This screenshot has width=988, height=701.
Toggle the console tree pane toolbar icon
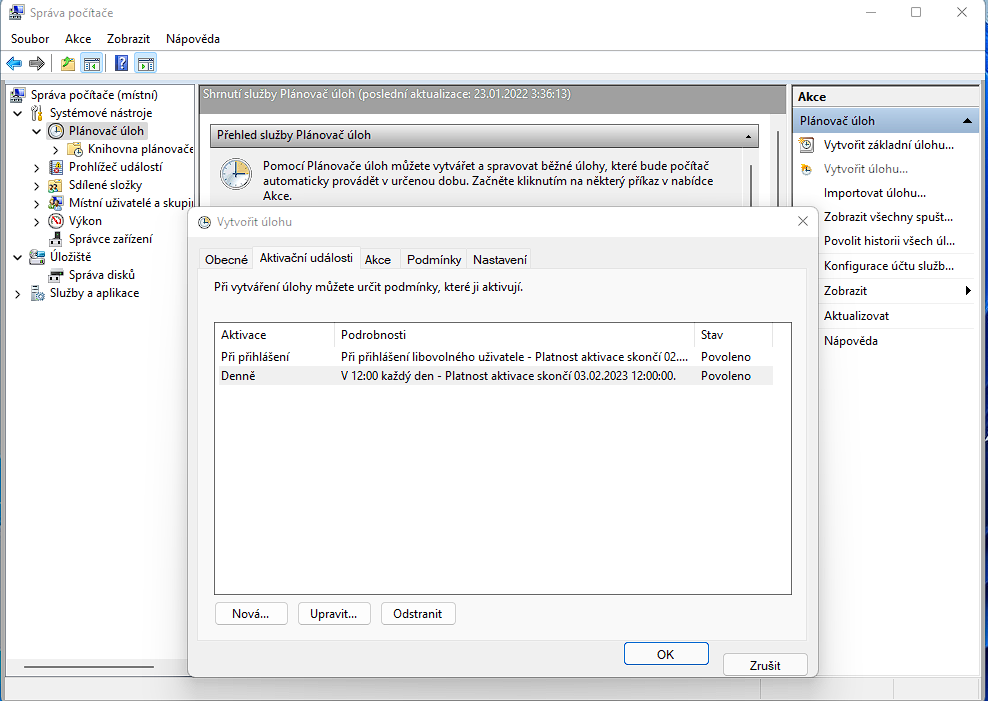[92, 64]
